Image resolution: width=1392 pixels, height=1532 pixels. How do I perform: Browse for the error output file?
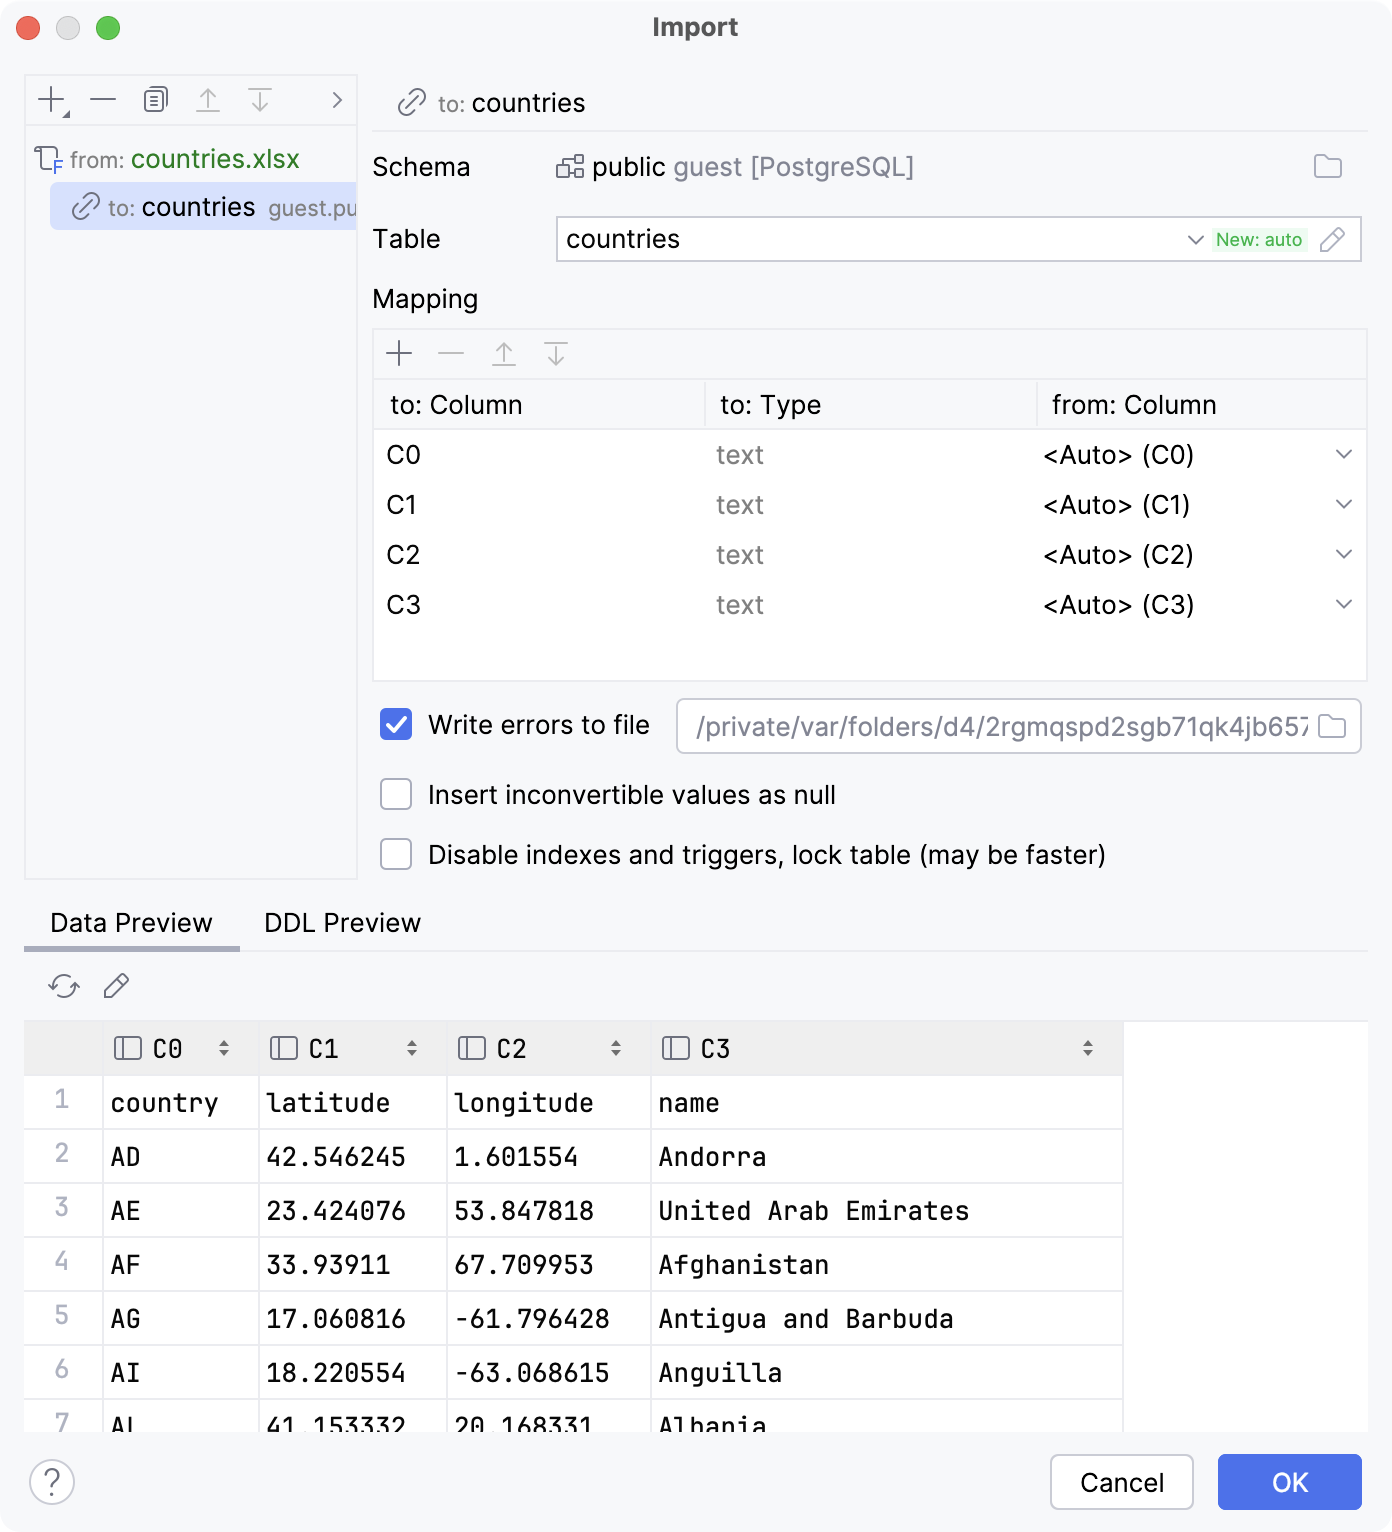point(1332,727)
